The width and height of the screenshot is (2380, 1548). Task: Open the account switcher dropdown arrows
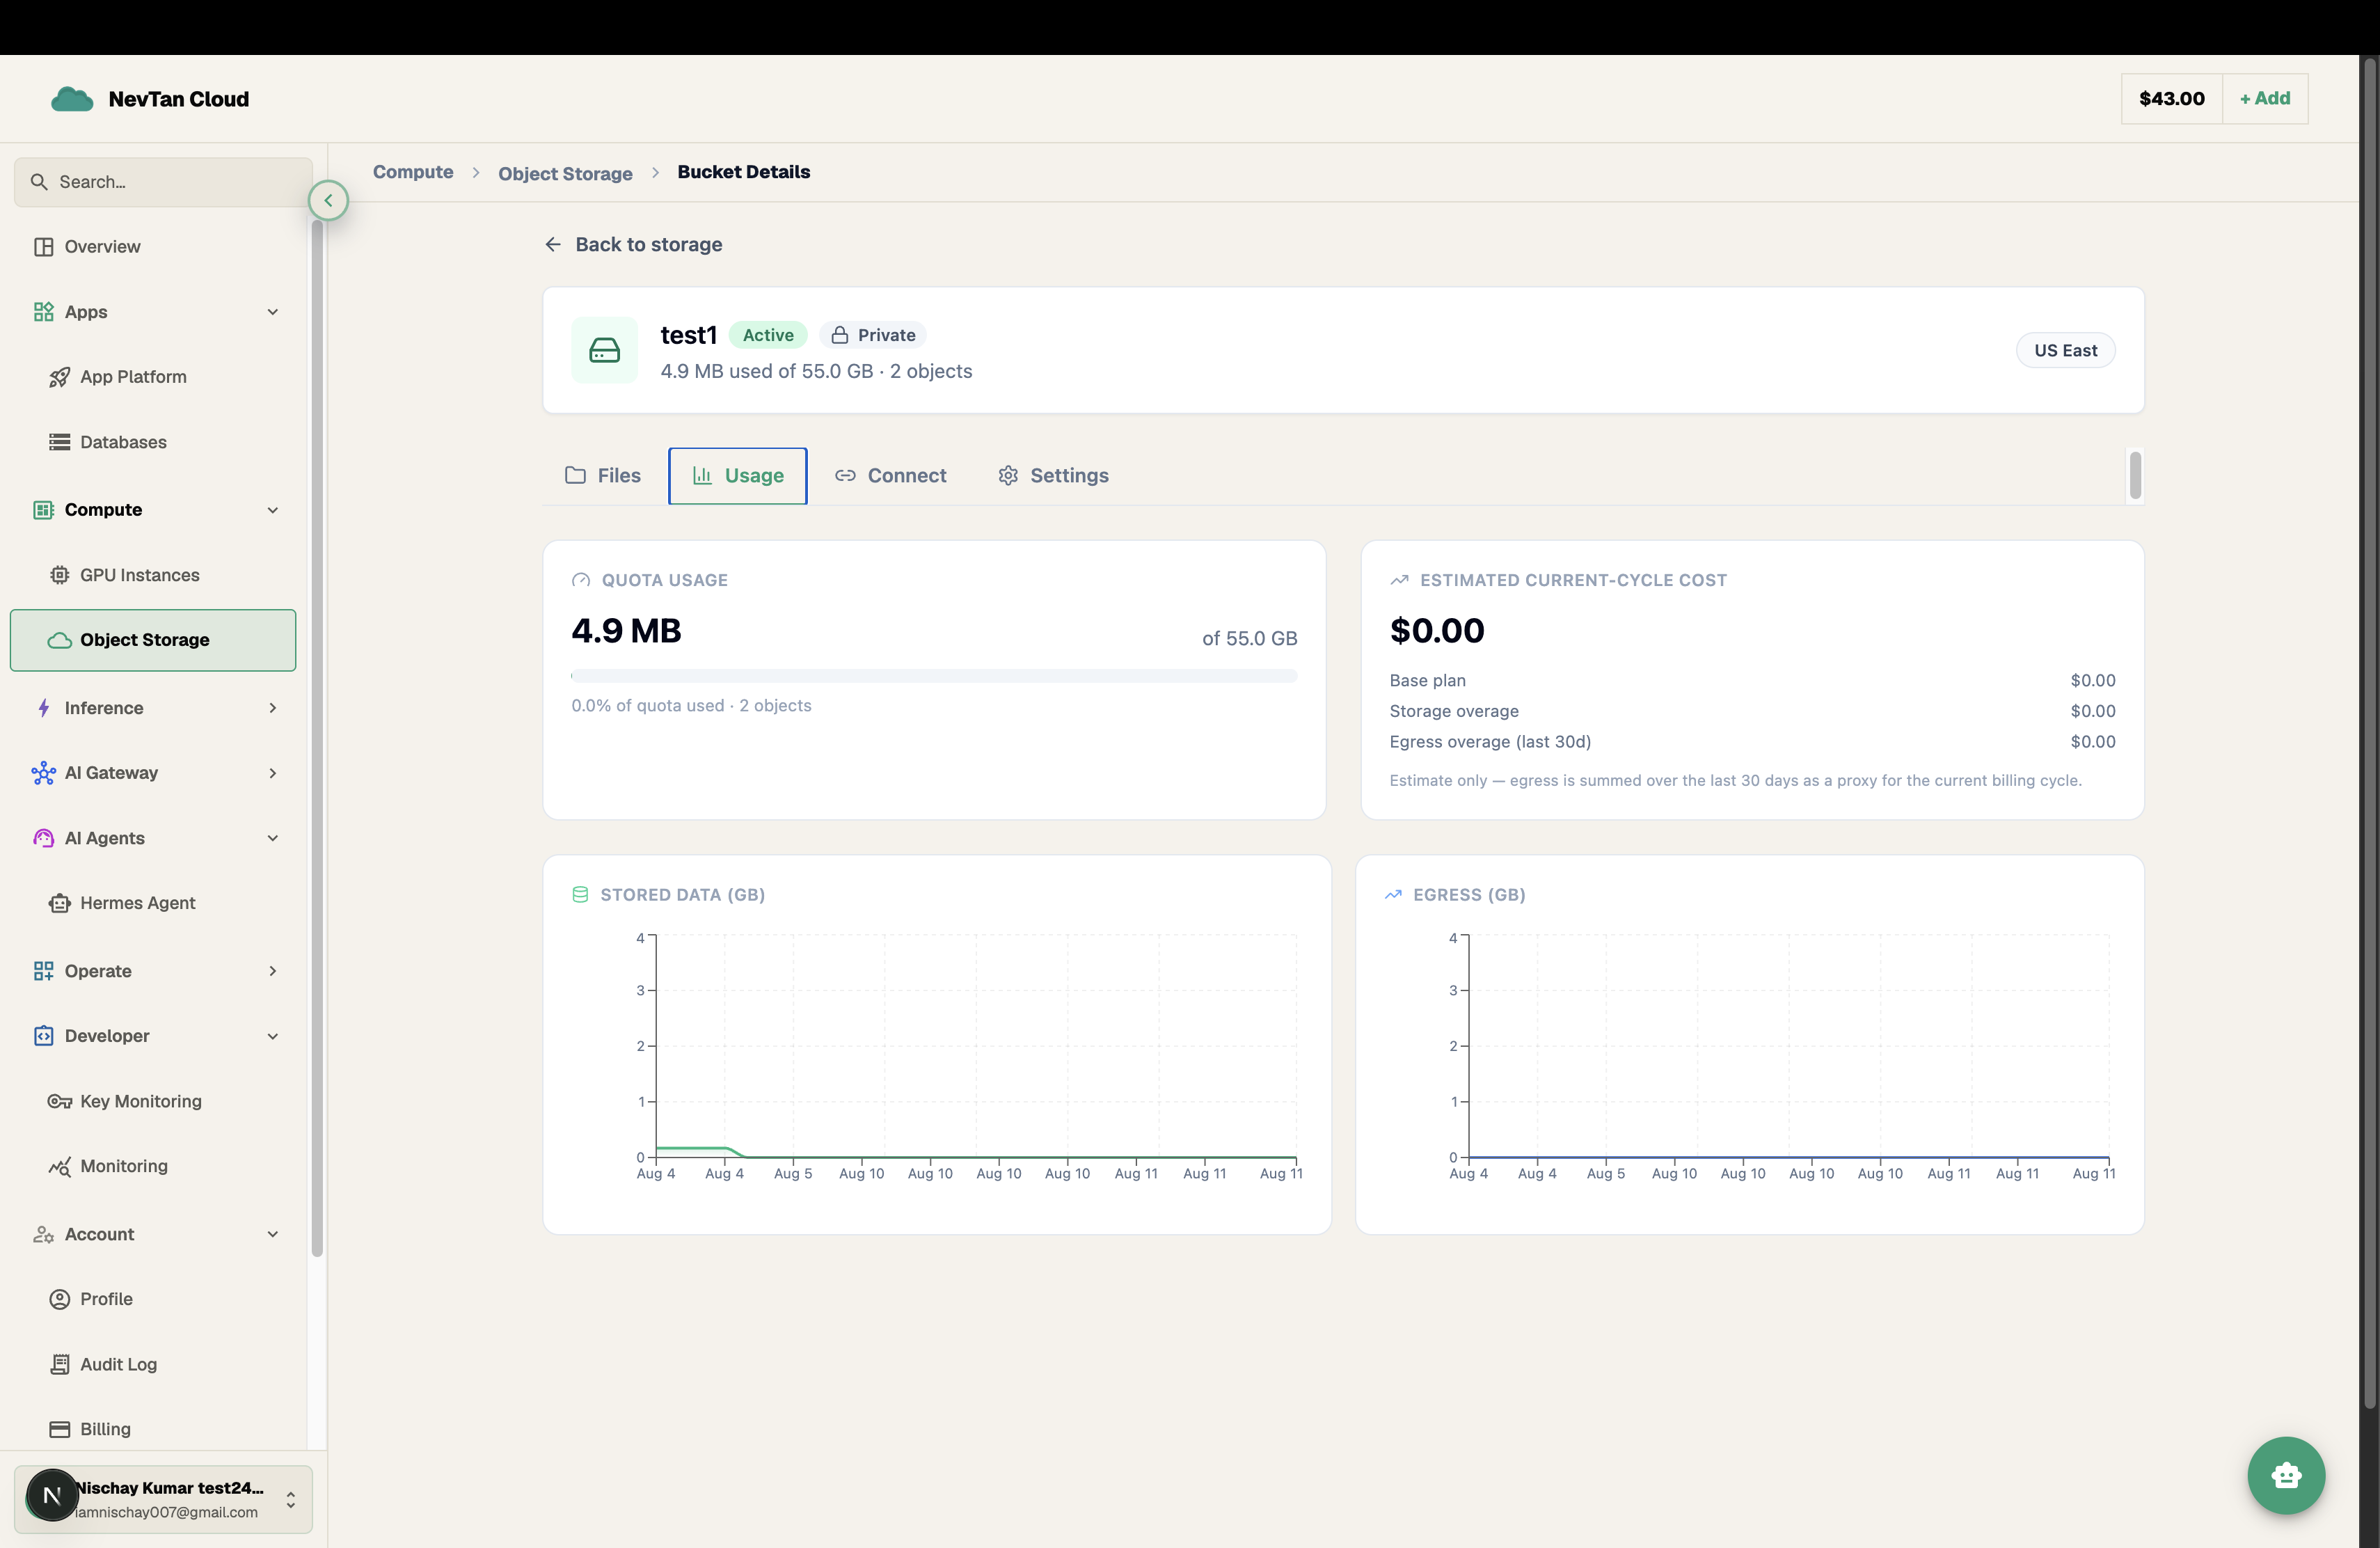click(290, 1500)
